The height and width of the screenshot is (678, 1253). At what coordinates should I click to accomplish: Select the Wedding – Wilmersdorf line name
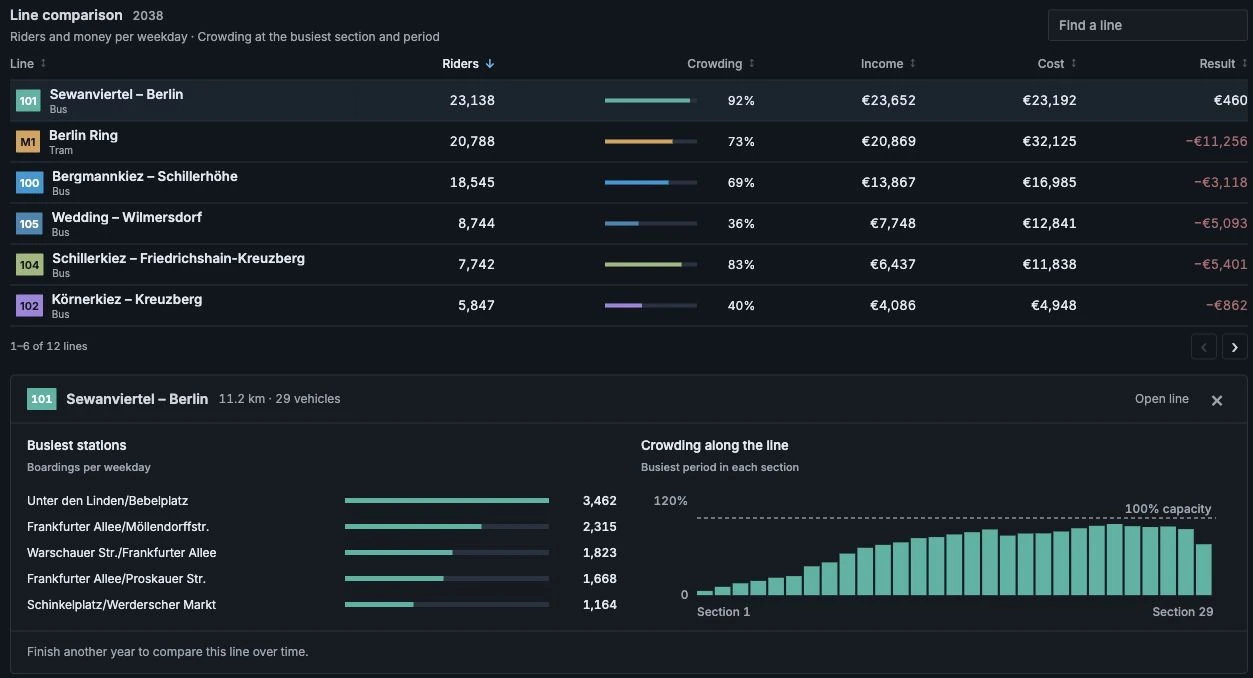[127, 217]
